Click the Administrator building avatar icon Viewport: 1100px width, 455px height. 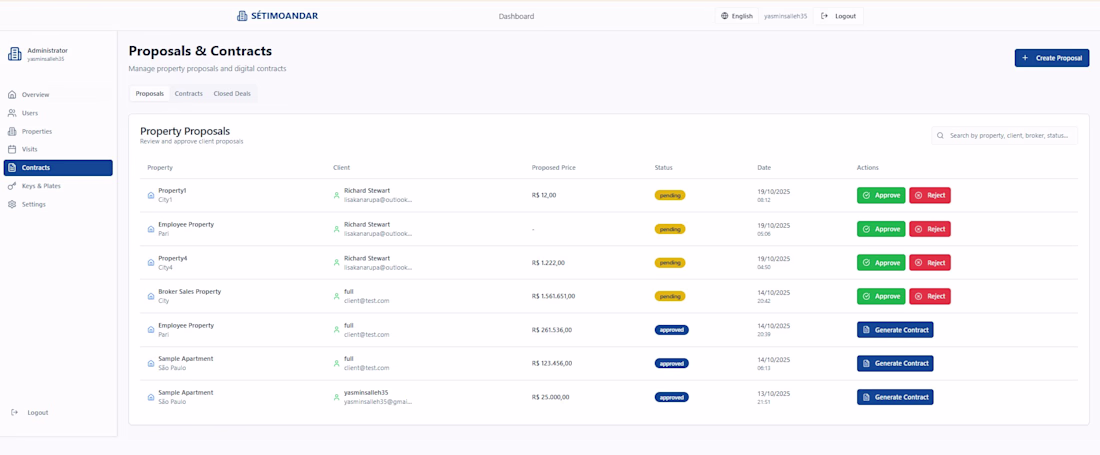tap(15, 54)
